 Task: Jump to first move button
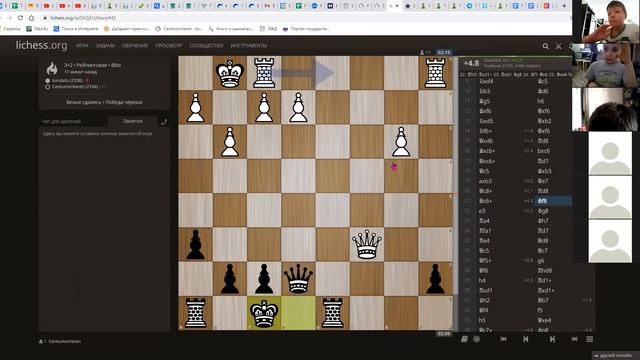[x=503, y=339]
